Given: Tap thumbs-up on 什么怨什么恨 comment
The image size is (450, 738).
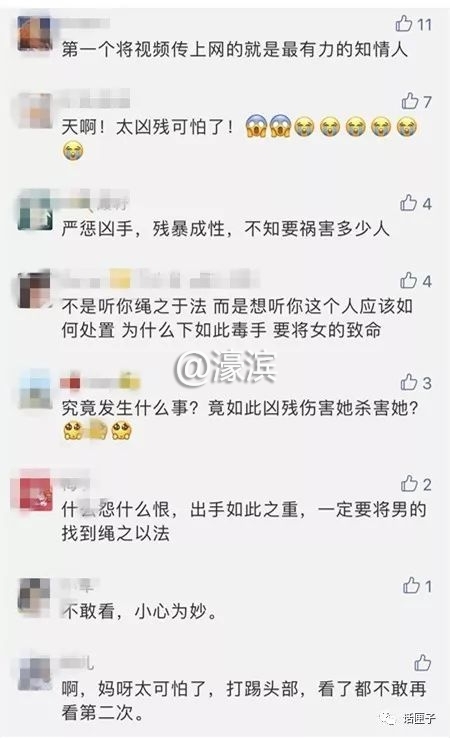Looking at the screenshot, I should point(410,483).
